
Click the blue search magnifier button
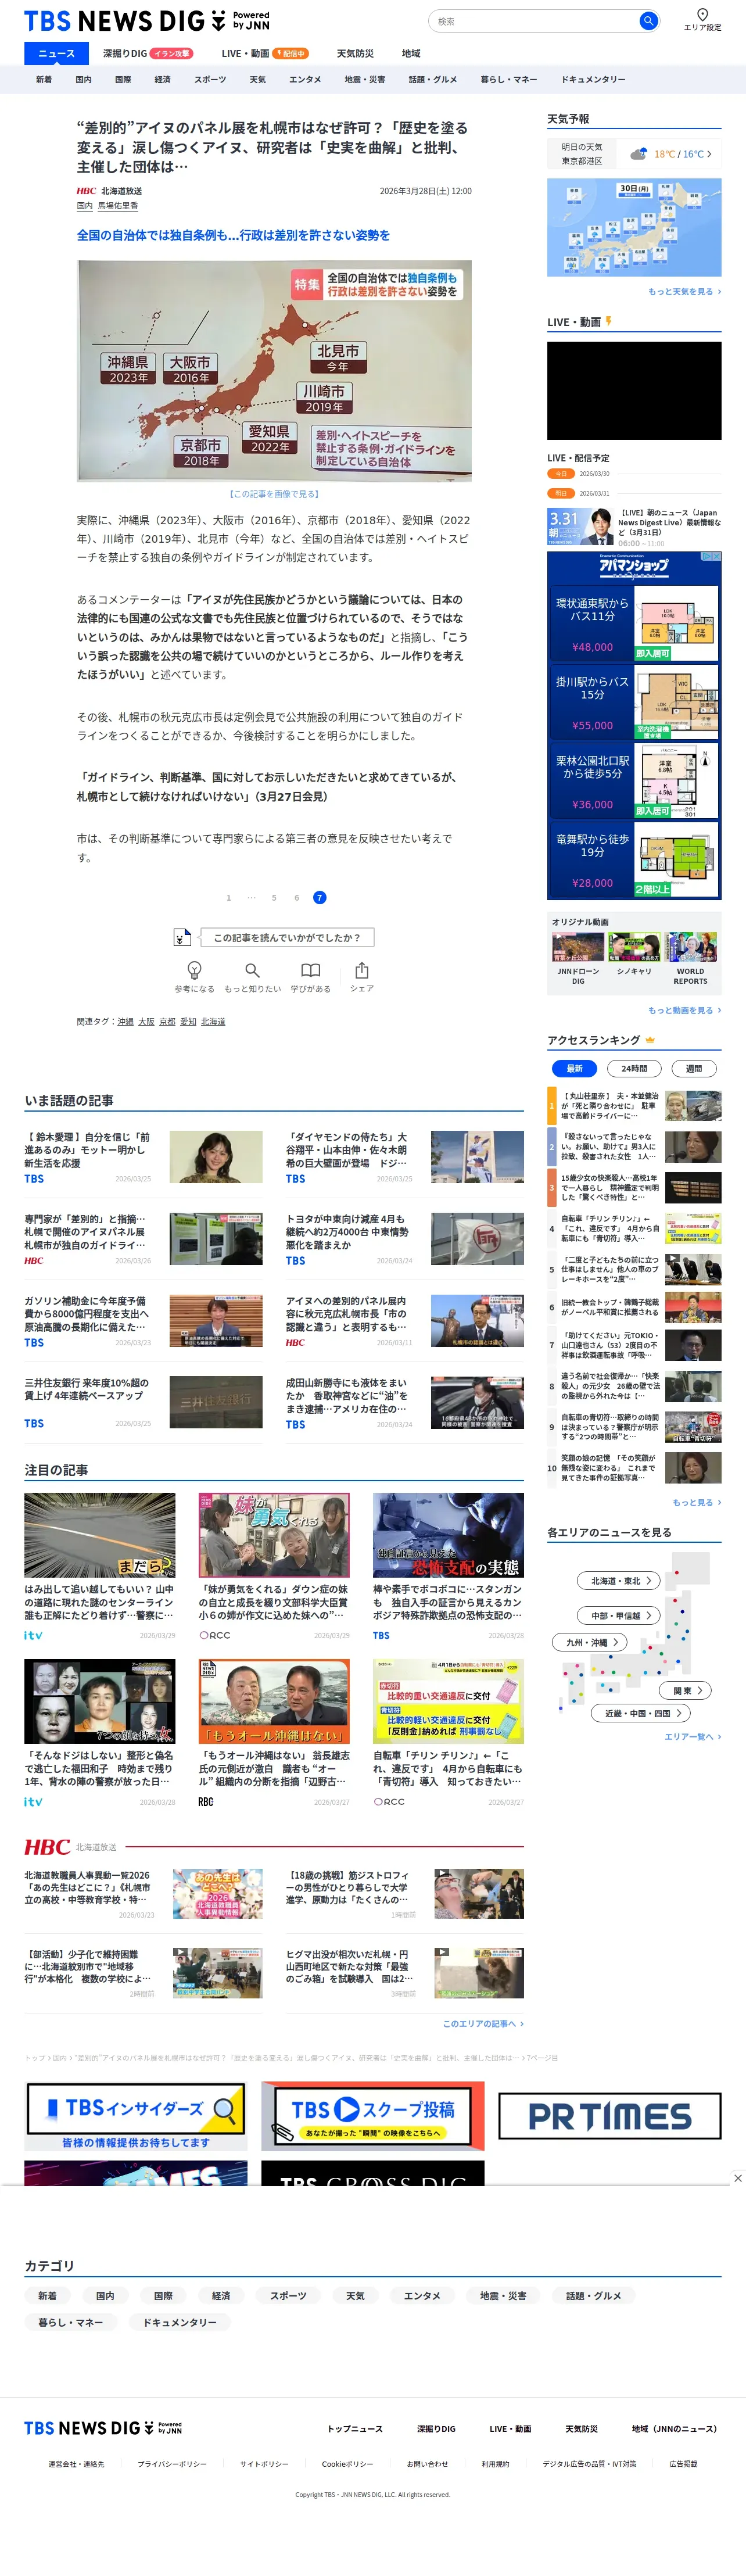648,20
